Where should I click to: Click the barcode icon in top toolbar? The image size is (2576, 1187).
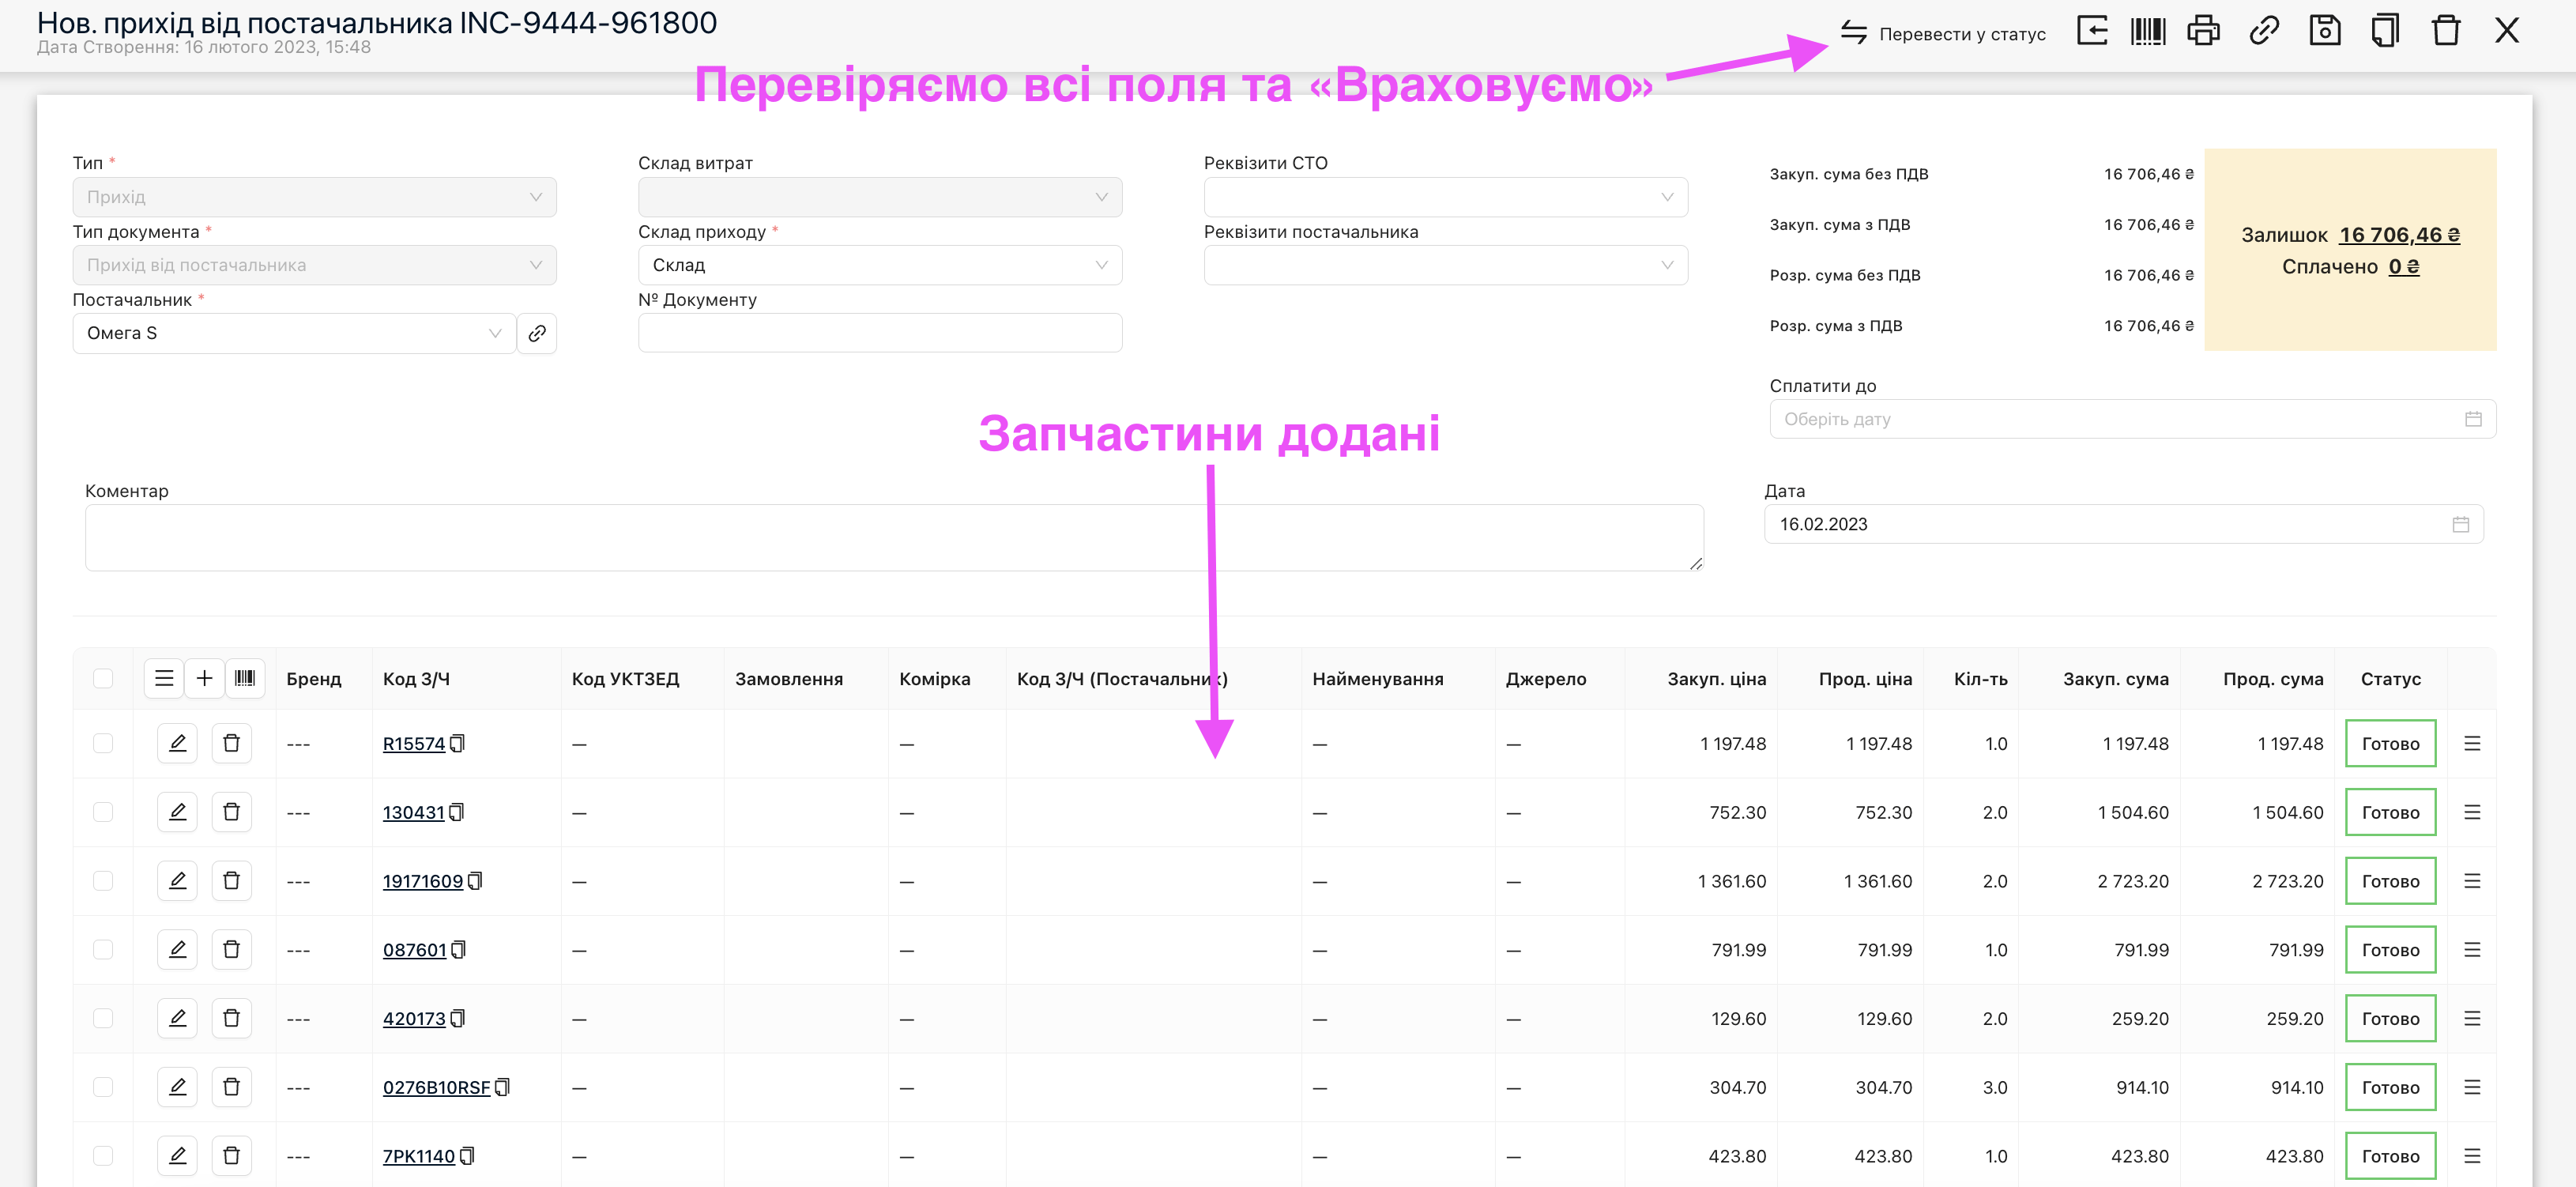click(x=2147, y=31)
